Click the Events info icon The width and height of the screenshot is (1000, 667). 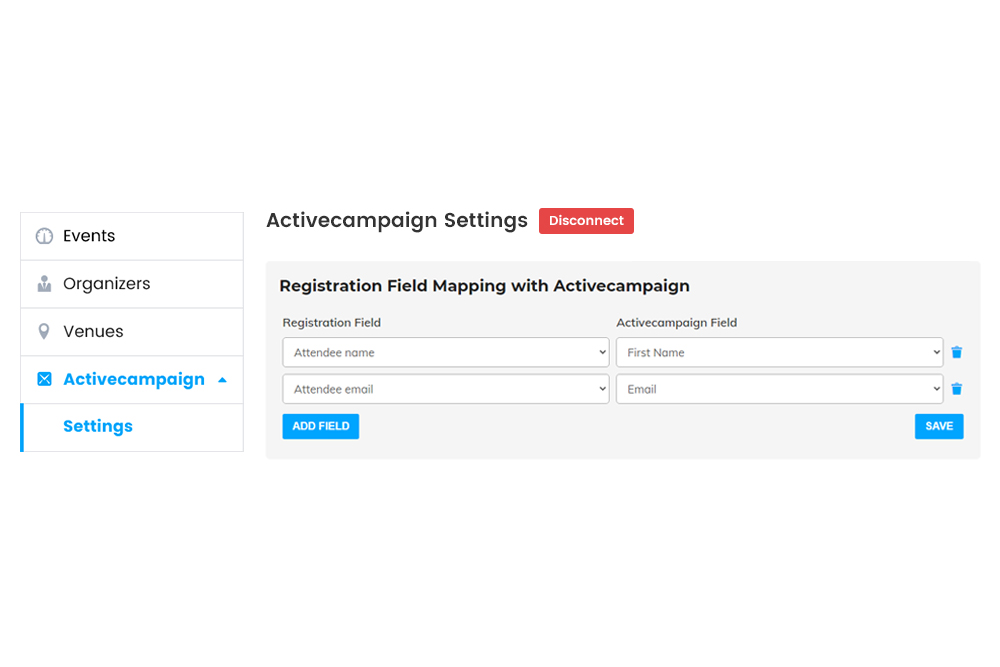point(44,235)
